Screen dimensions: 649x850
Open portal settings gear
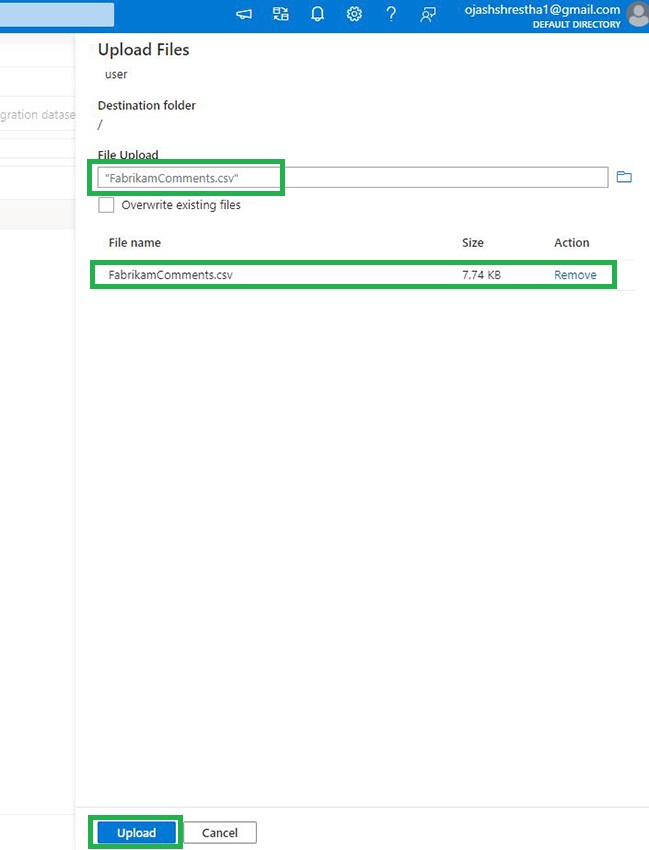(x=354, y=14)
